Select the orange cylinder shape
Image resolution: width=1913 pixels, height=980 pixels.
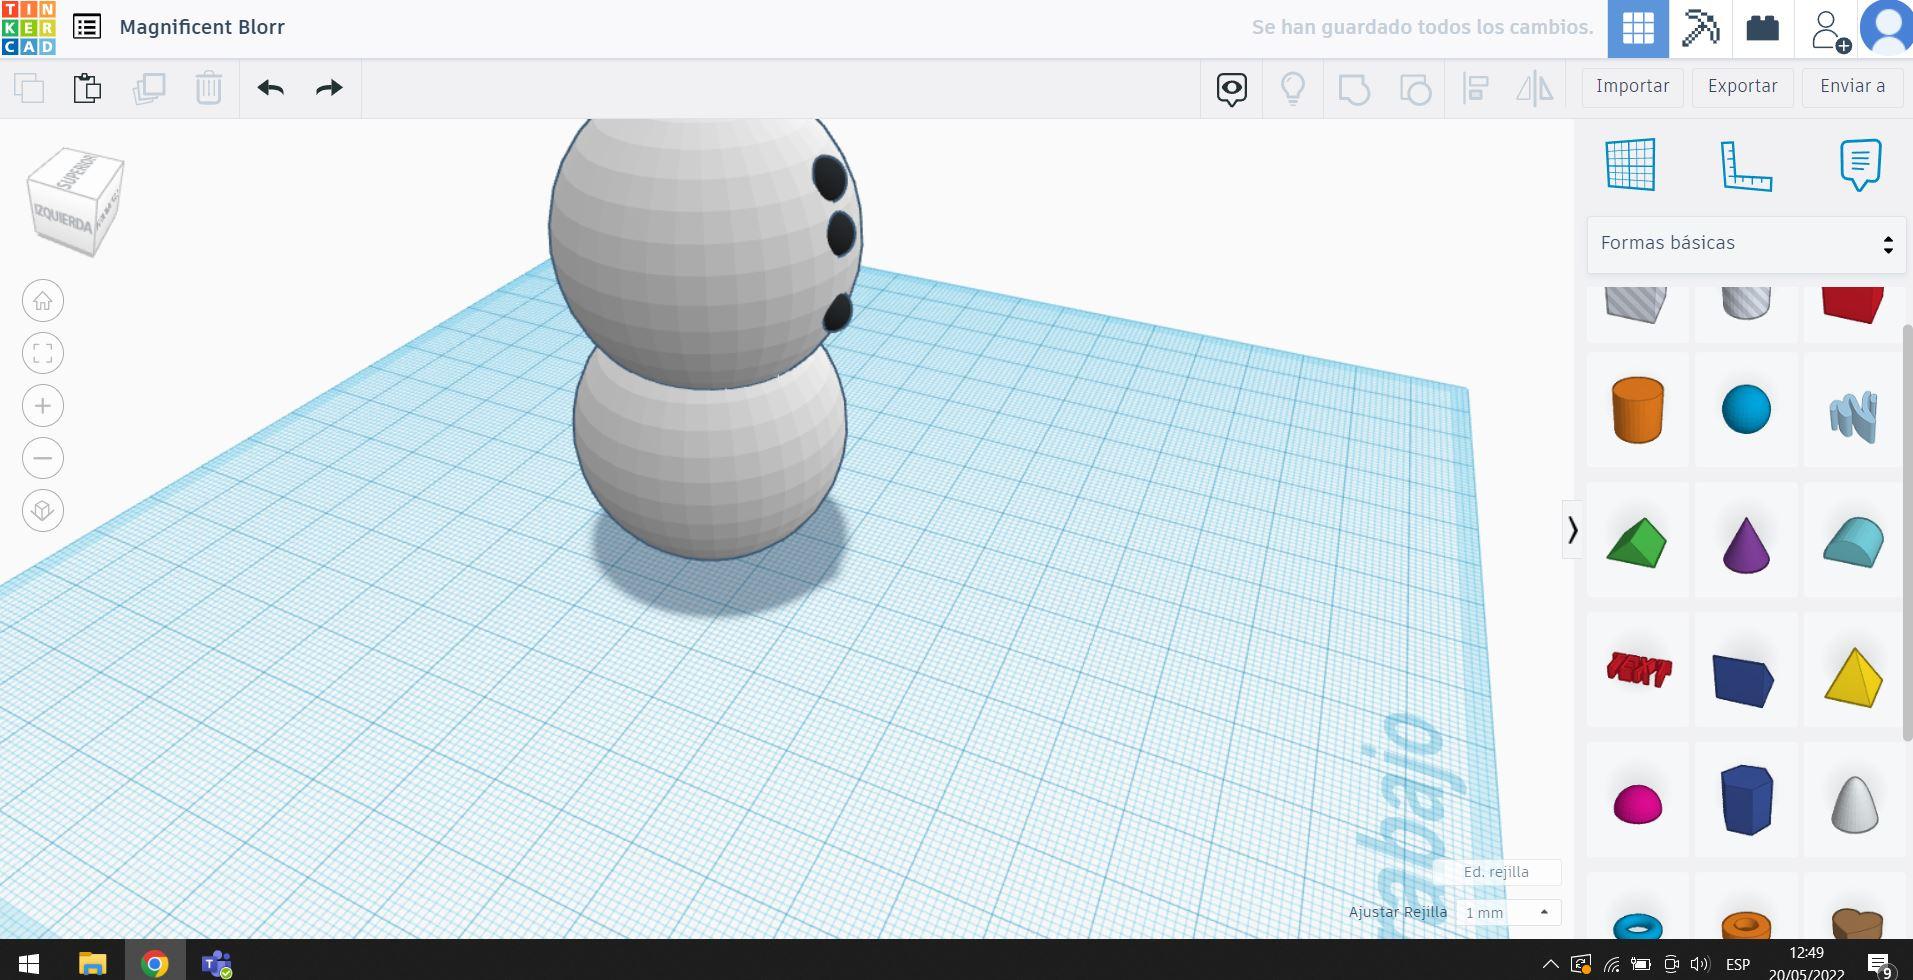click(1638, 410)
